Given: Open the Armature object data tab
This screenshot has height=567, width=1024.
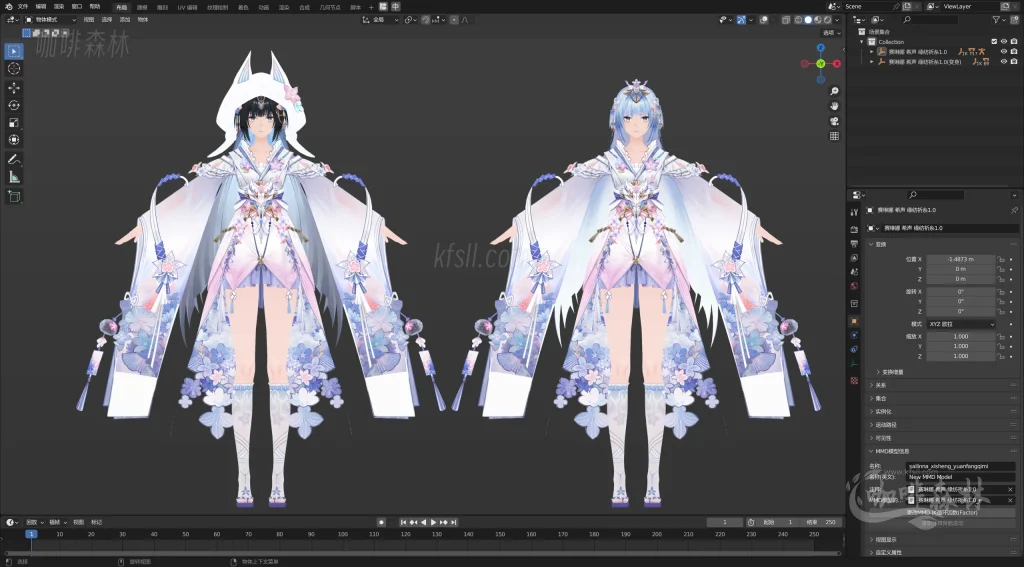Looking at the screenshot, I should [x=854, y=364].
